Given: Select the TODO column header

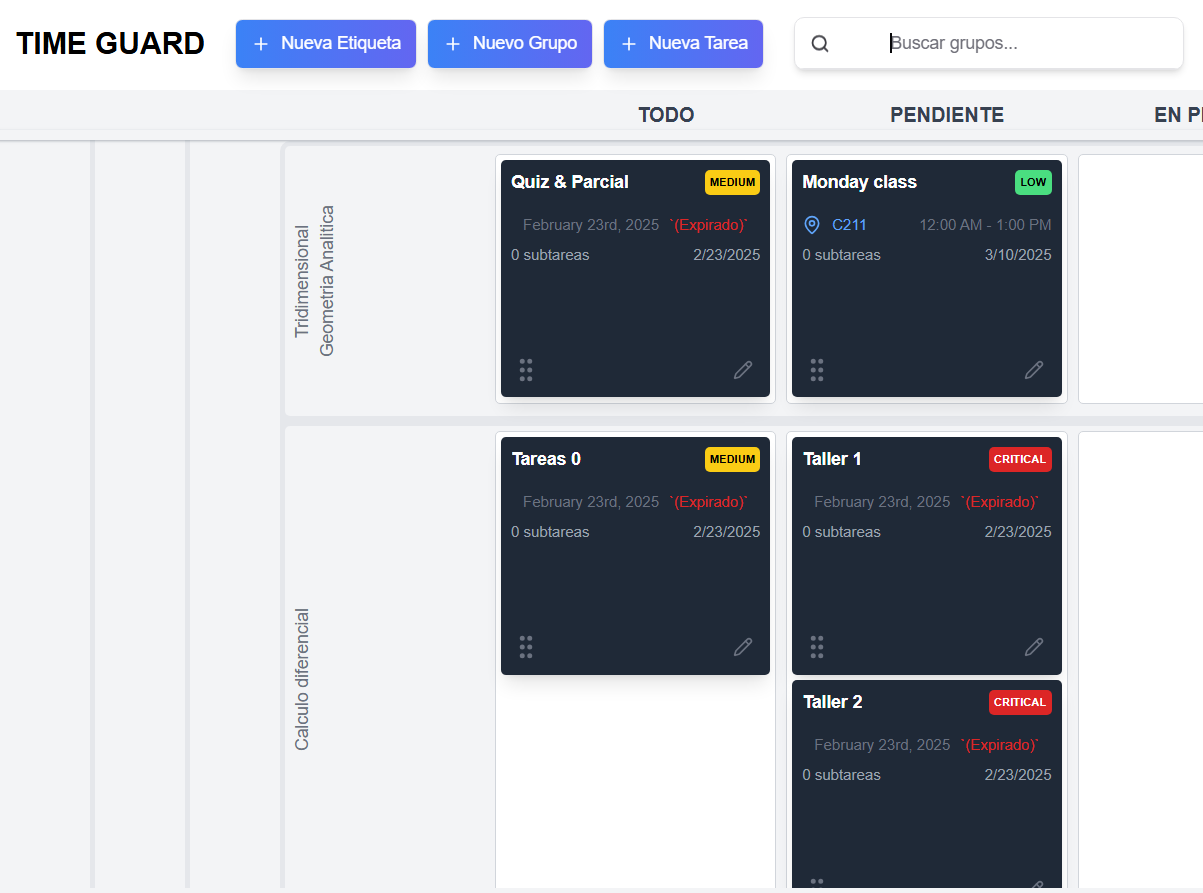Looking at the screenshot, I should tap(666, 115).
